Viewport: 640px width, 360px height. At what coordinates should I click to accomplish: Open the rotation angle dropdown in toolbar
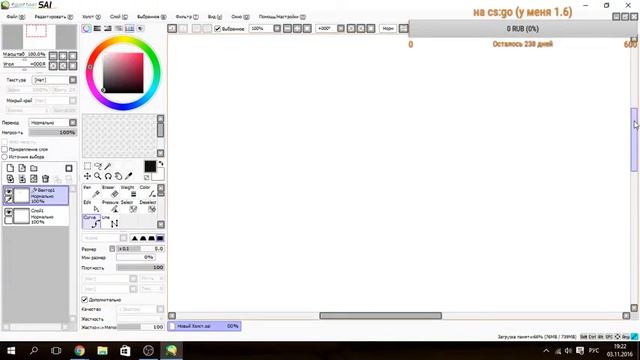(341, 29)
